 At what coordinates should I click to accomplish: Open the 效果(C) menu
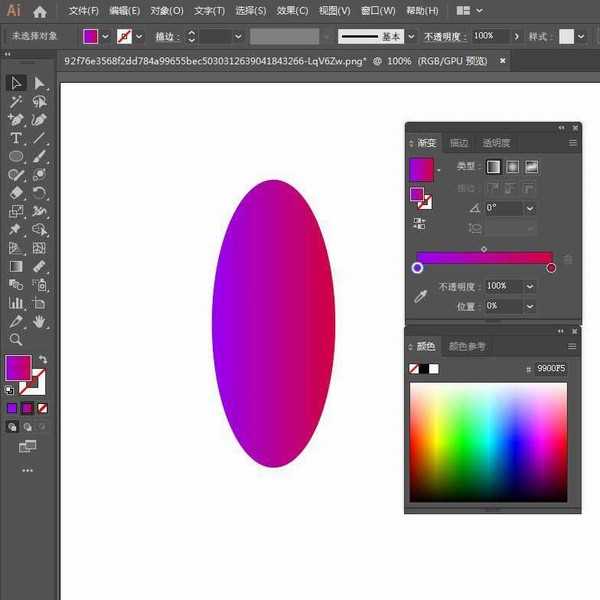pos(292,11)
